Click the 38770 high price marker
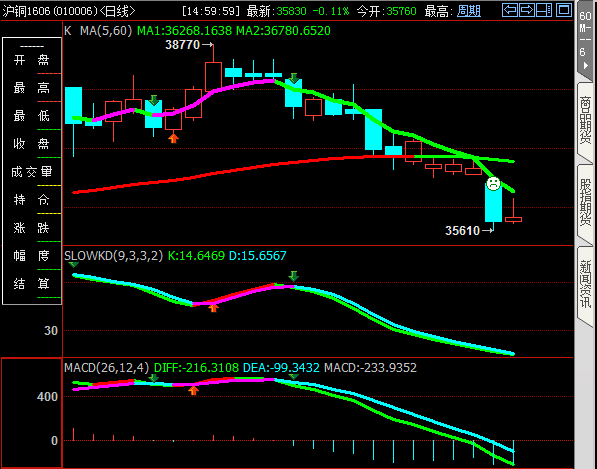597x469 pixels. [183, 45]
